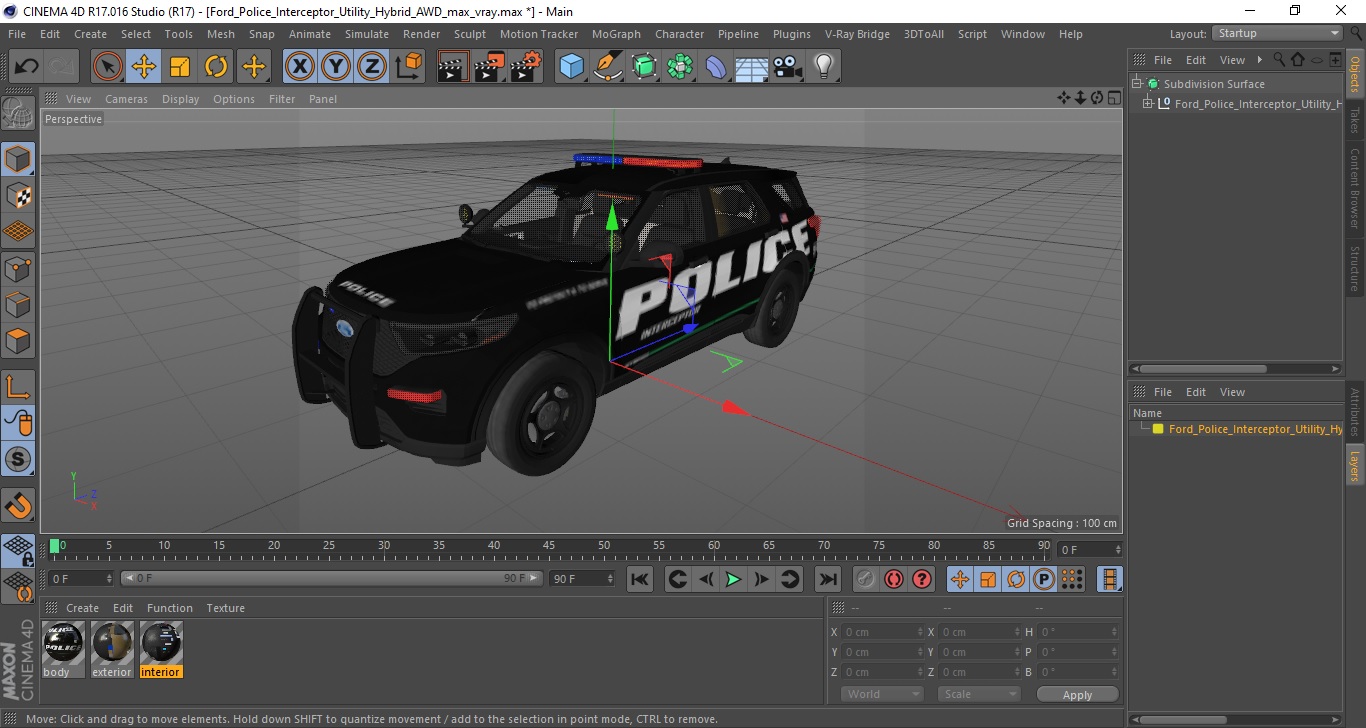
Task: Click yellow layer color swatch
Action: 1158,429
